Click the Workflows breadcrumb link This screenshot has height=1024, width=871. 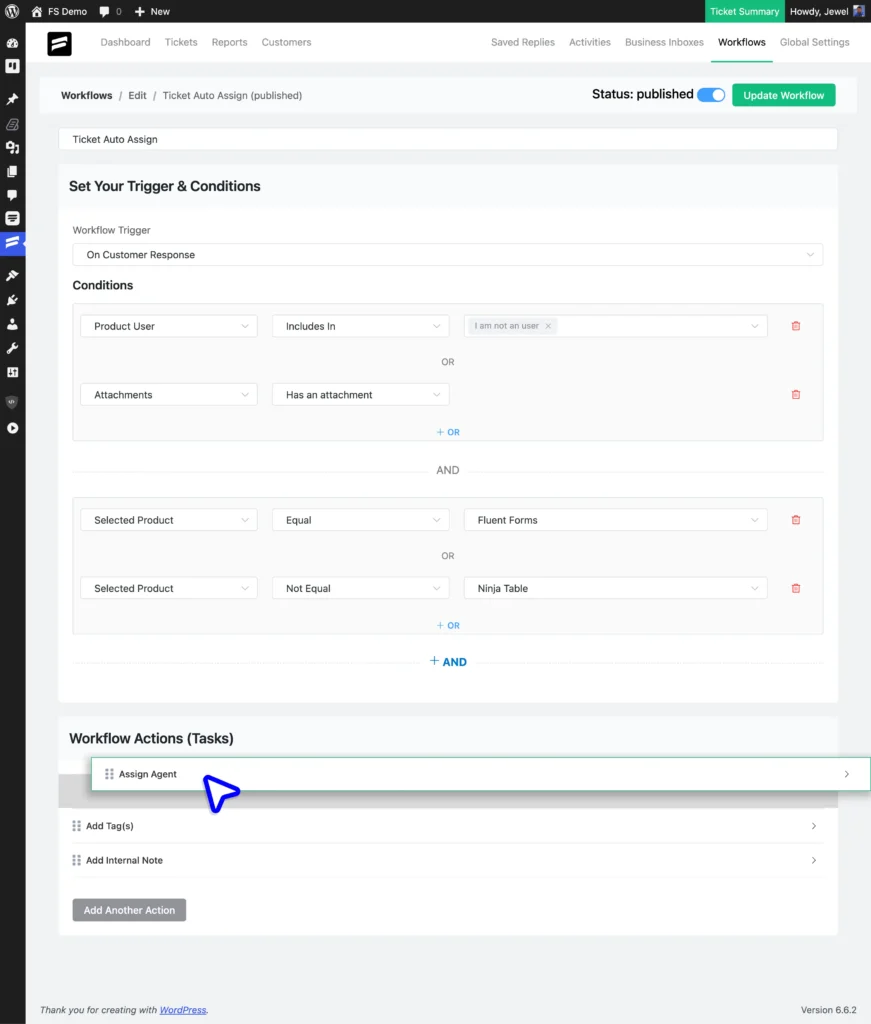(87, 95)
